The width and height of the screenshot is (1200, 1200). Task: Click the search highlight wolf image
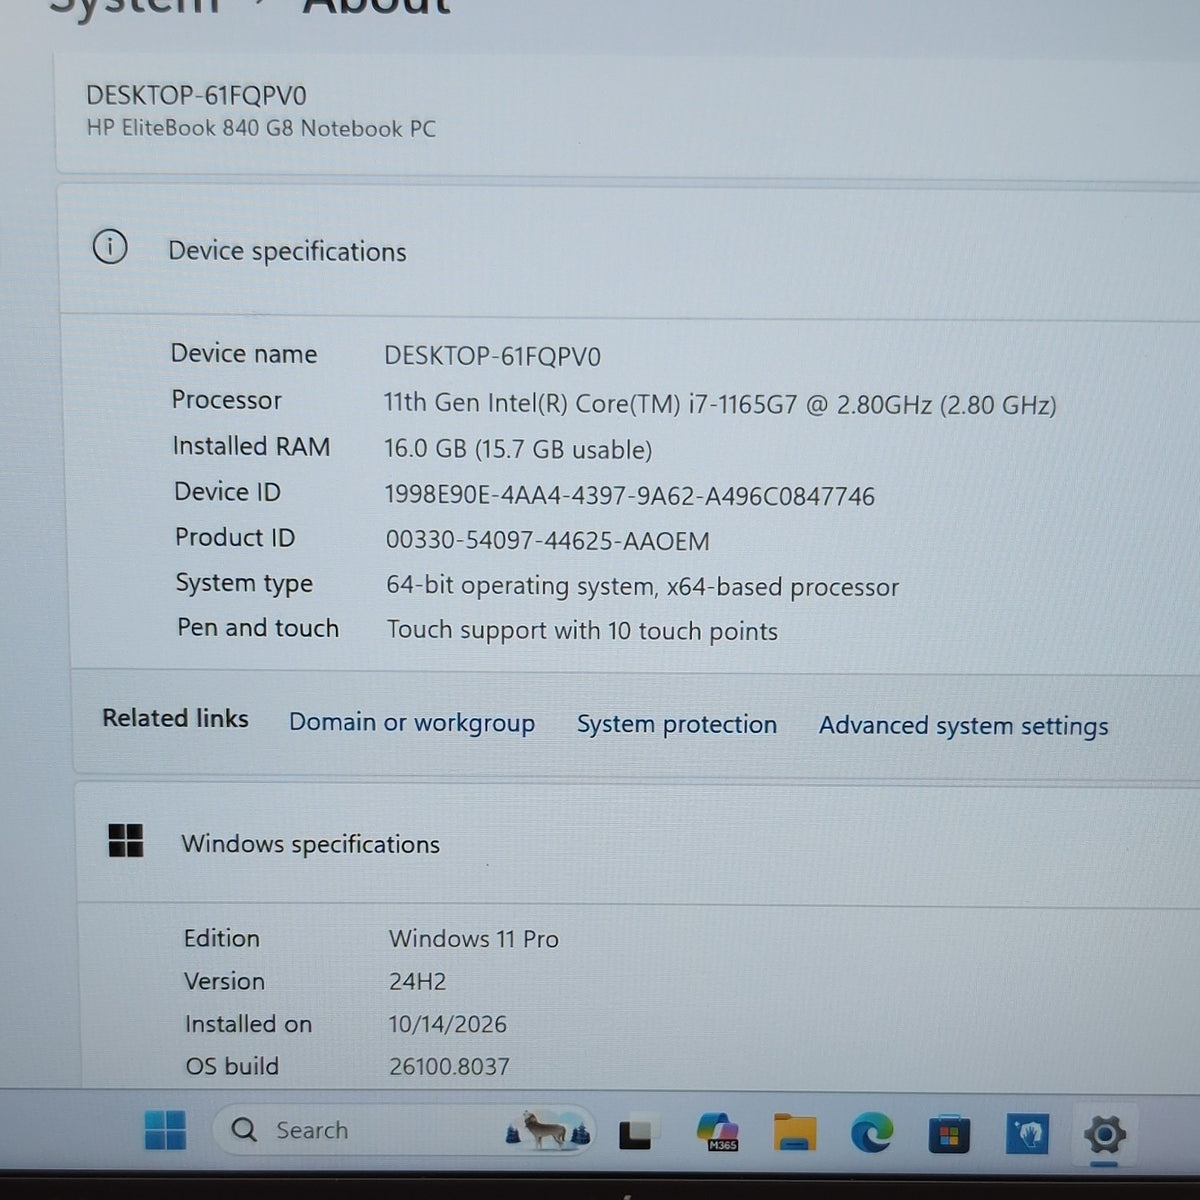[548, 1131]
